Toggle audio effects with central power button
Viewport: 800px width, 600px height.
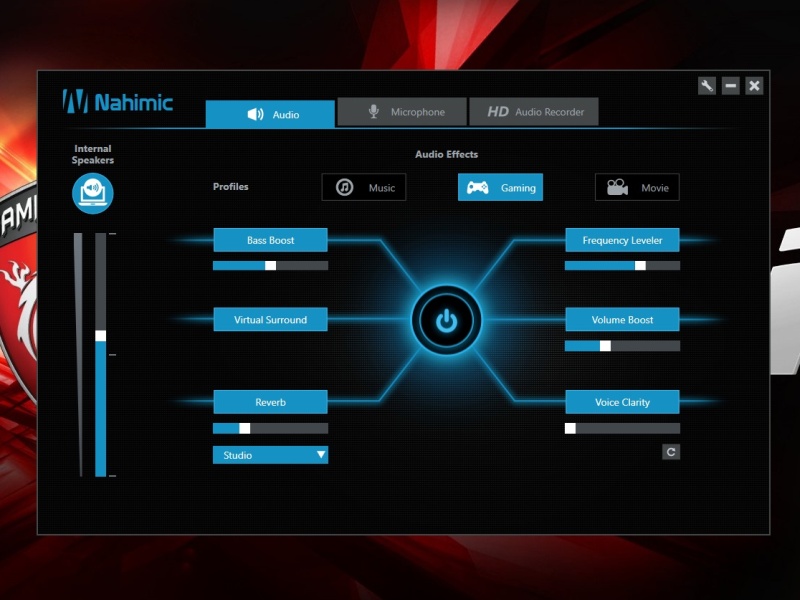(x=446, y=320)
